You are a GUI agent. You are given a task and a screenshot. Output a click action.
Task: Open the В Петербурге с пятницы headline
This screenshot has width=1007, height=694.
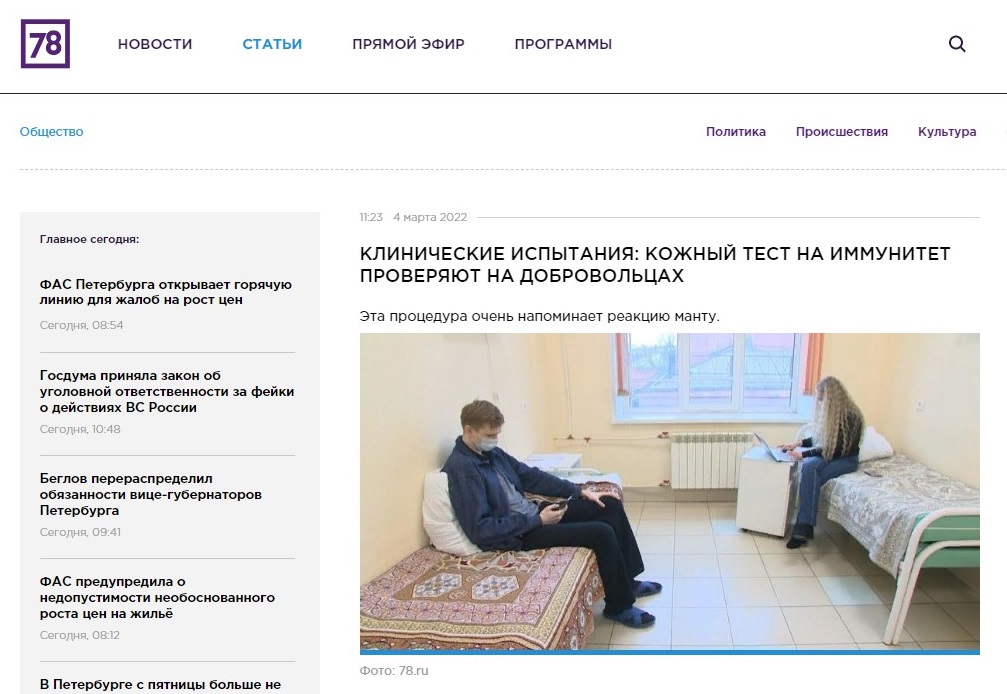(x=161, y=684)
